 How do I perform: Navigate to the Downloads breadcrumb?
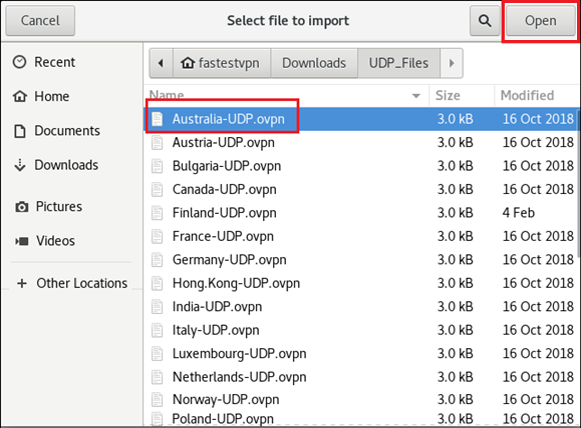click(314, 63)
